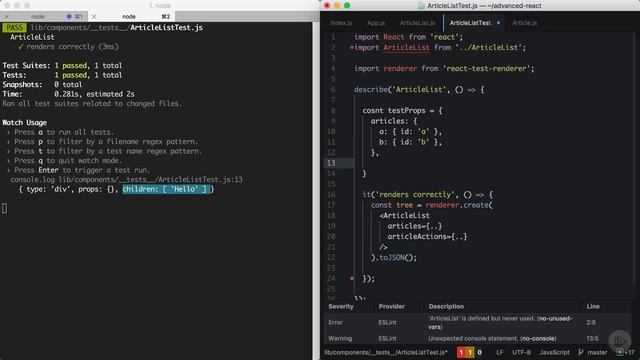Click the underlined ArticleList import name
The width and height of the screenshot is (640, 360).
pyautogui.click(x=406, y=48)
